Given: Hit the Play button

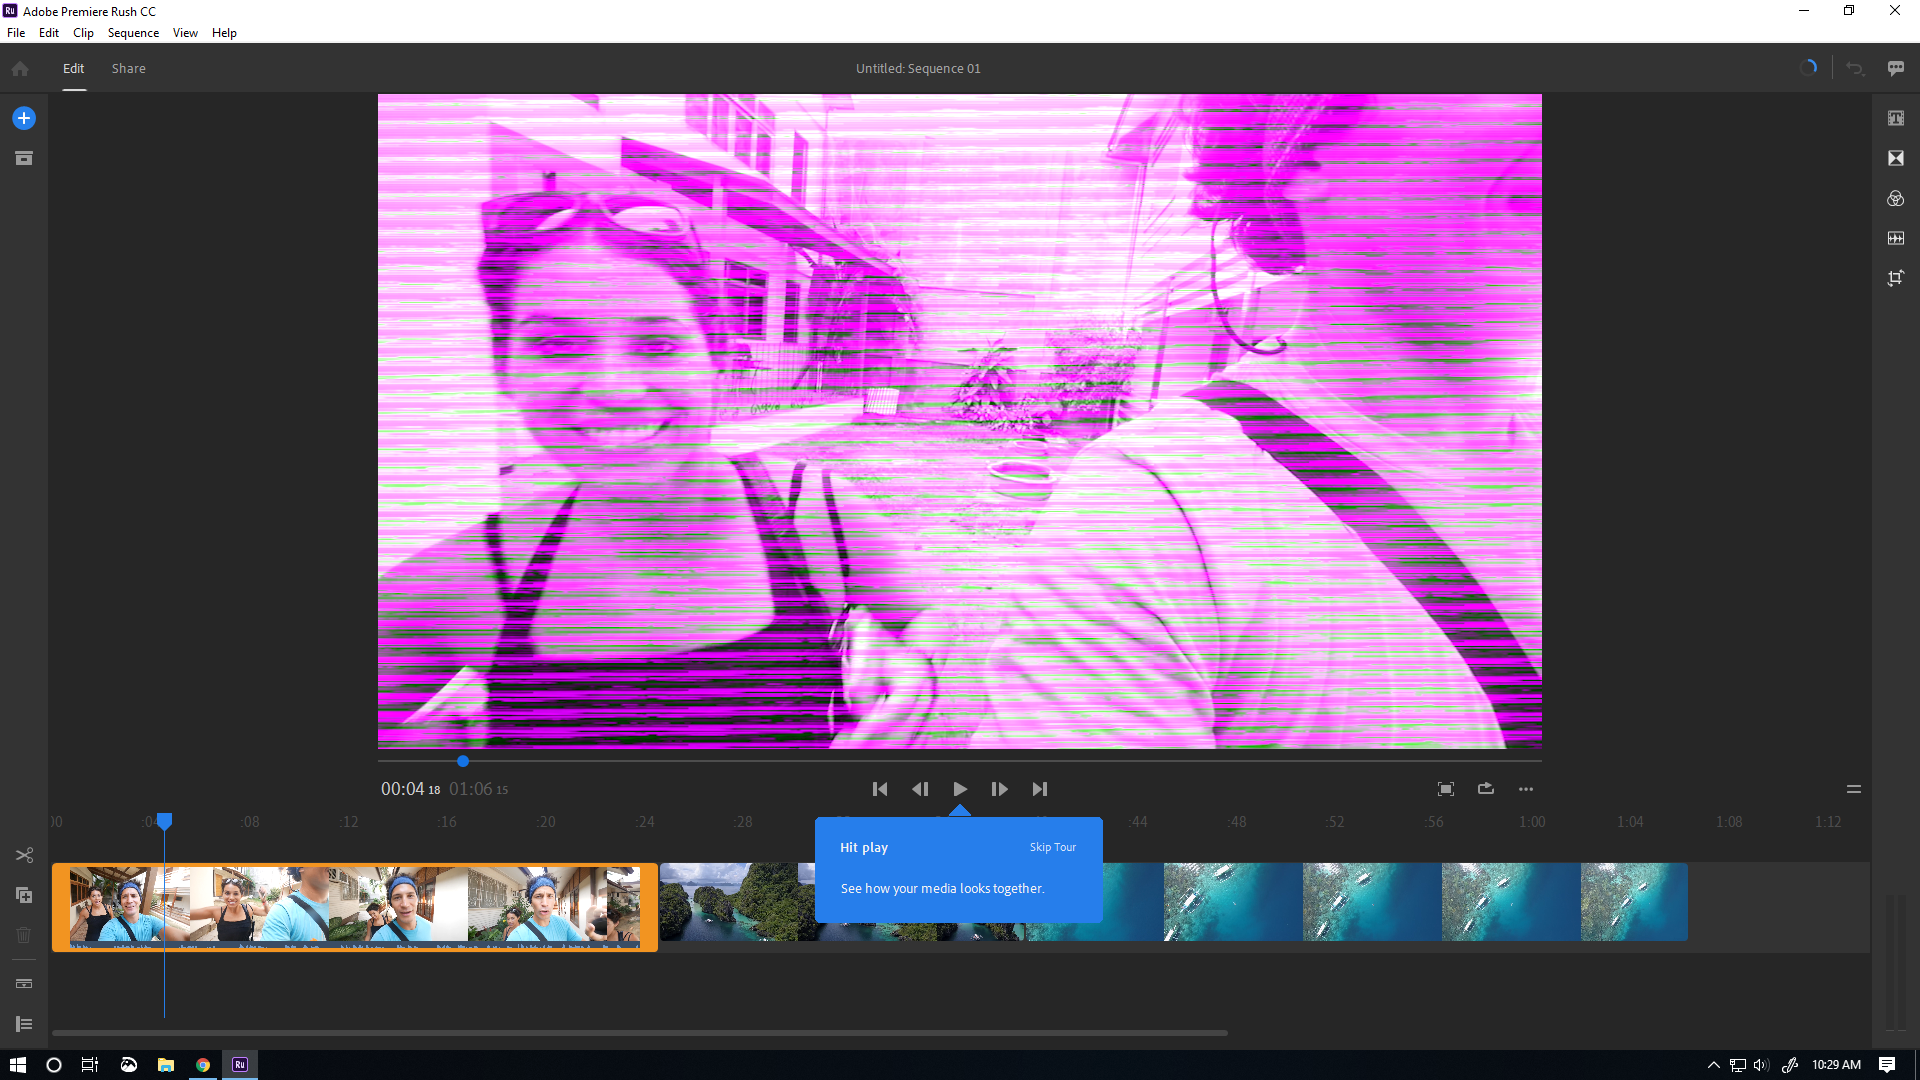Looking at the screenshot, I should pyautogui.click(x=960, y=789).
